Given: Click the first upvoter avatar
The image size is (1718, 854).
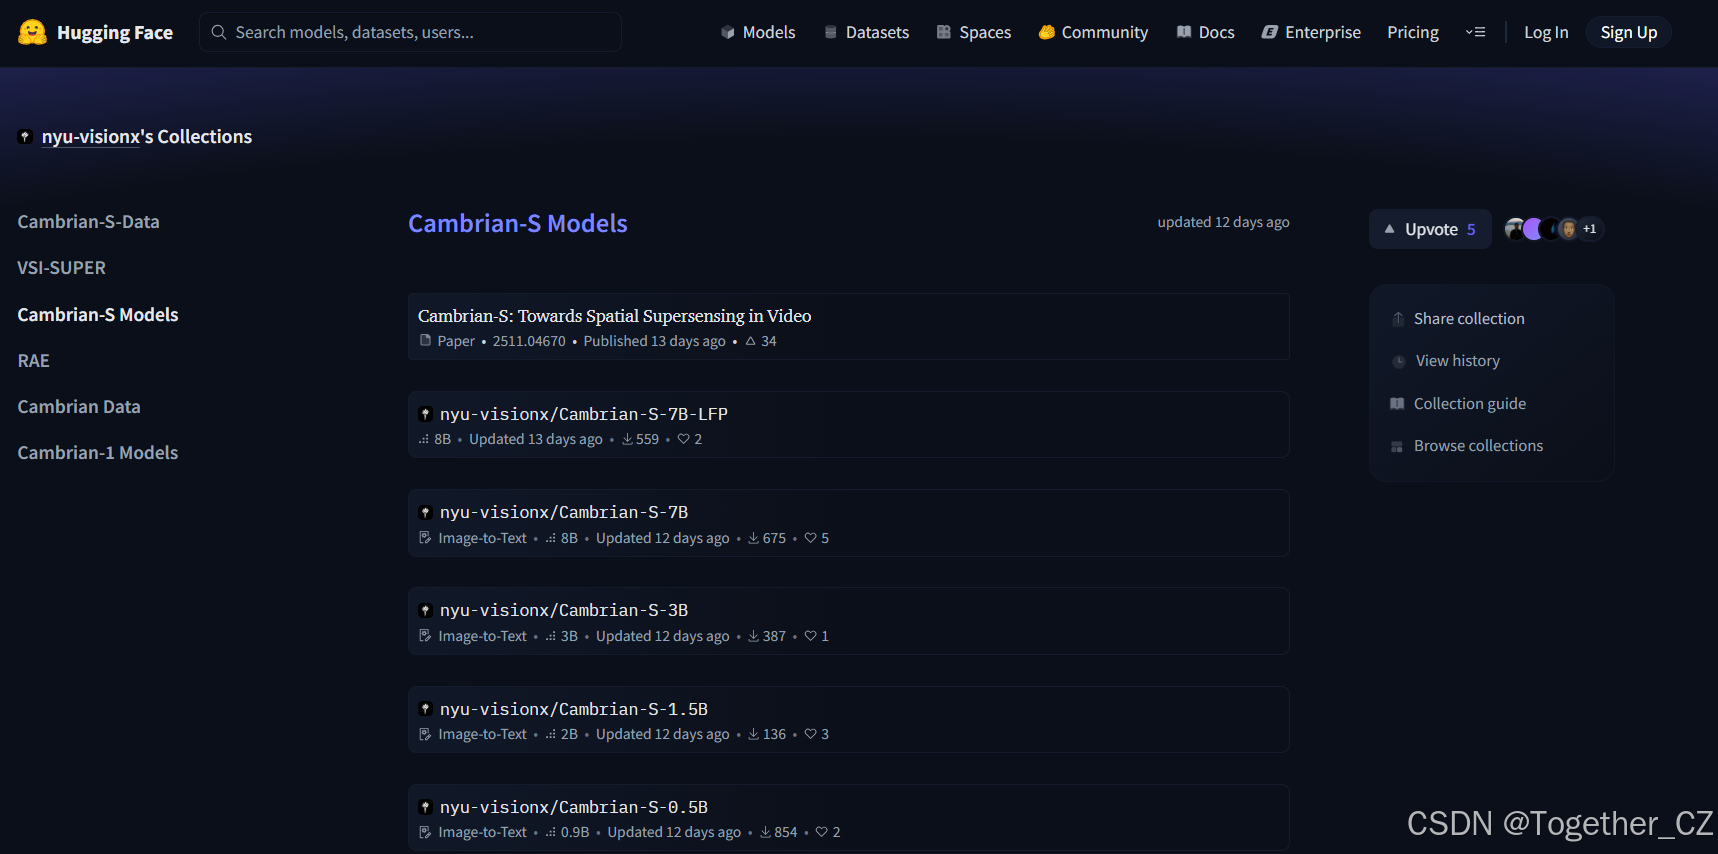Looking at the screenshot, I should click(x=1515, y=229).
